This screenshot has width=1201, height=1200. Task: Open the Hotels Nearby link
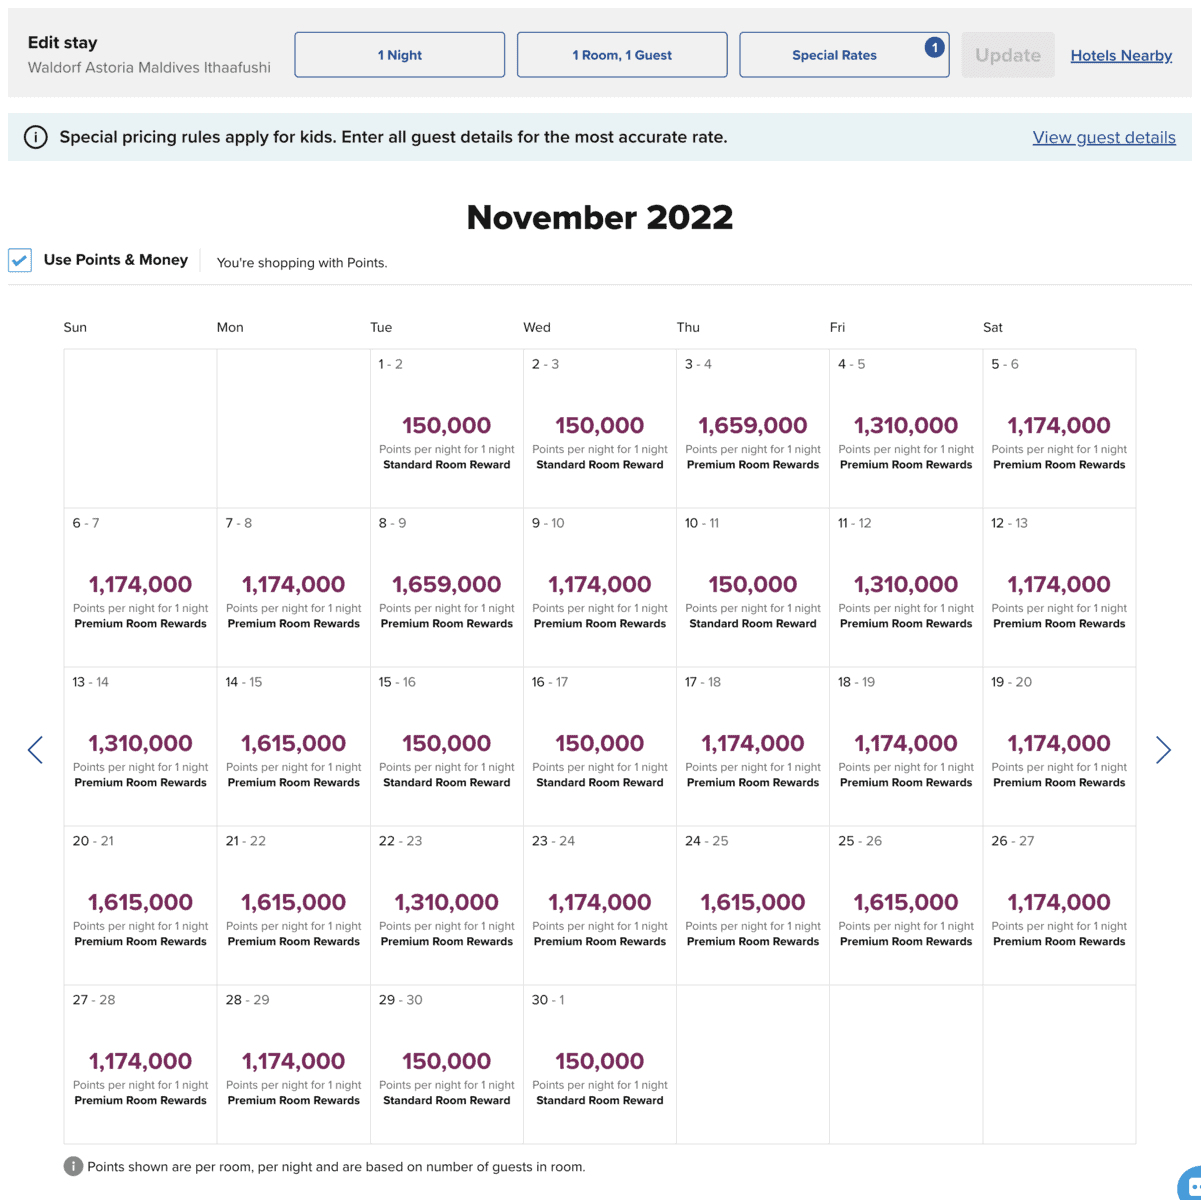tap(1121, 55)
